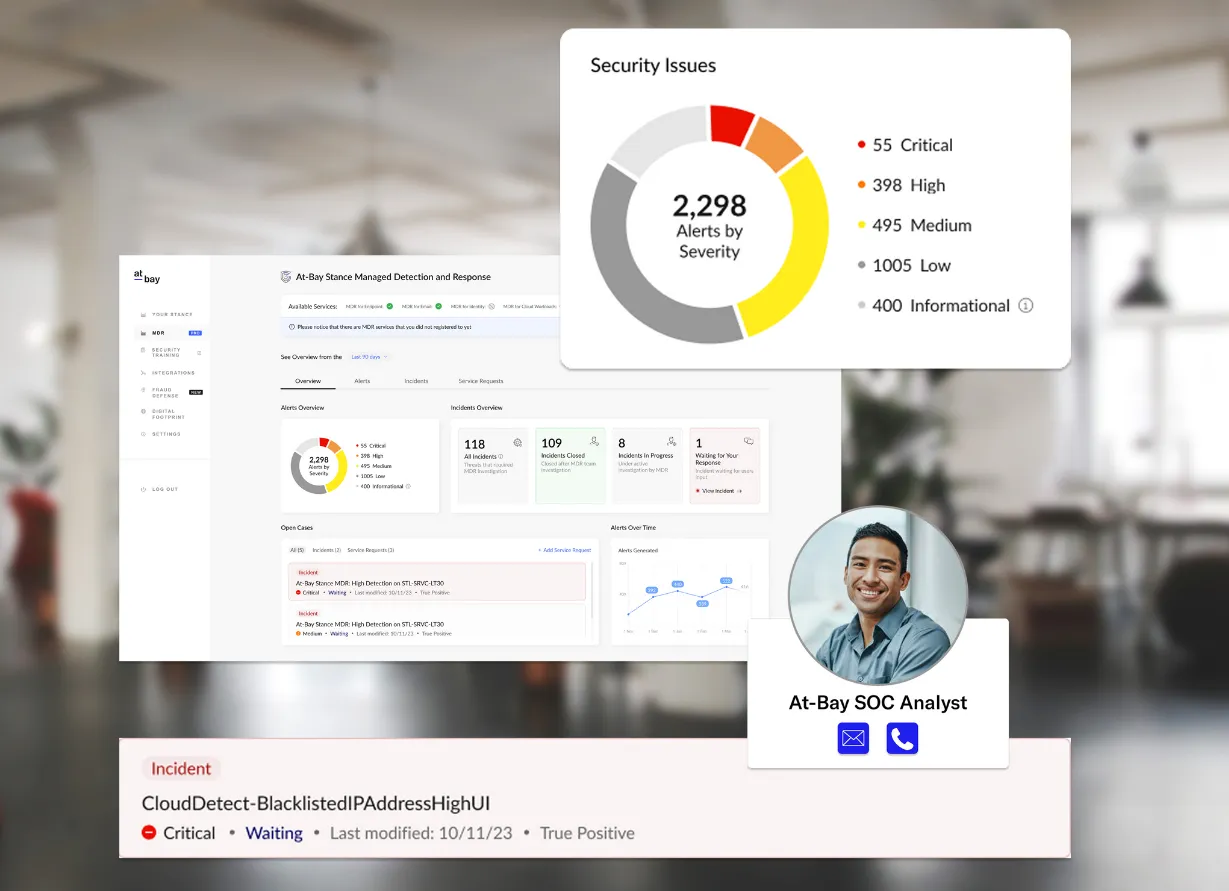Click the View Incident link
This screenshot has height=891, width=1229.
tap(719, 491)
